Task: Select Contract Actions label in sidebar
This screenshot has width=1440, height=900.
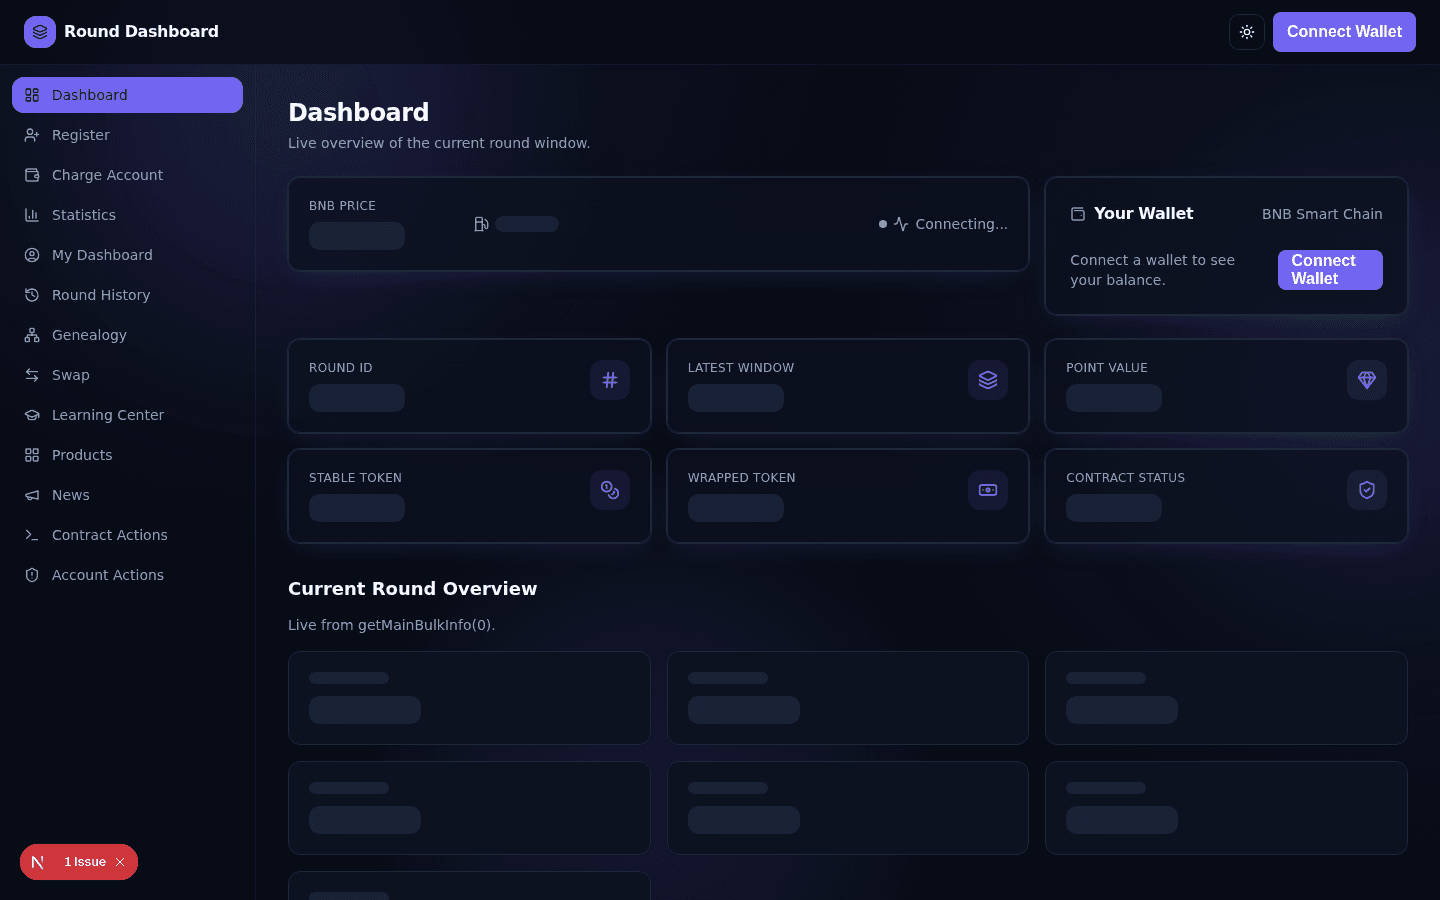Action: coord(110,535)
